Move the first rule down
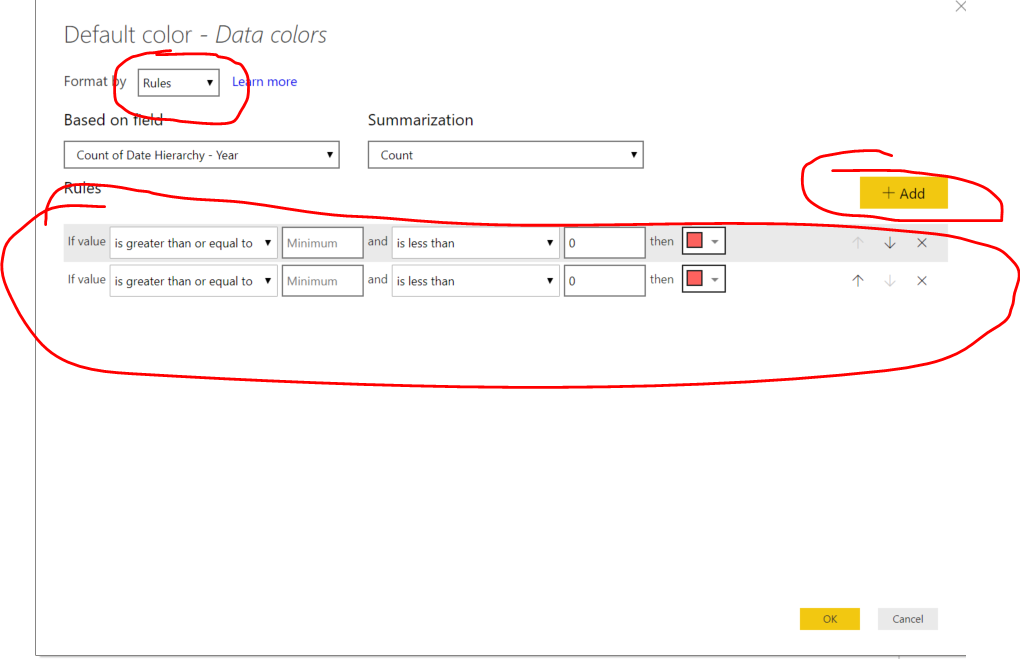The width and height of the screenshot is (1020, 659). click(889, 243)
